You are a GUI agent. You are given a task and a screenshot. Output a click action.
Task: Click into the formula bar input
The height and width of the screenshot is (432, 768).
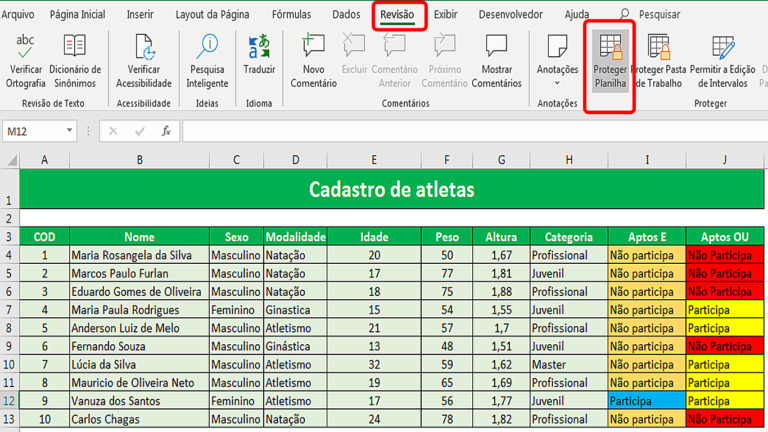474,131
